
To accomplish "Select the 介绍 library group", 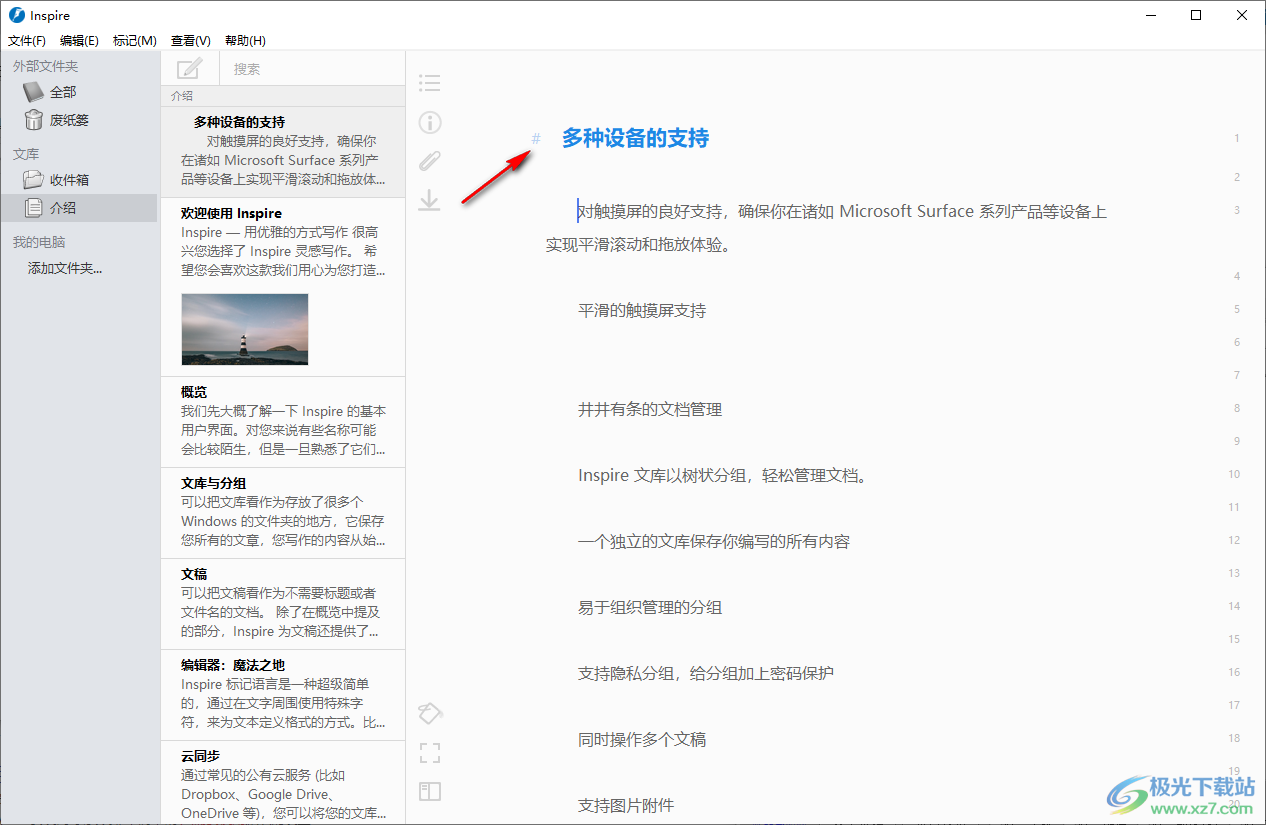I will [x=62, y=208].
